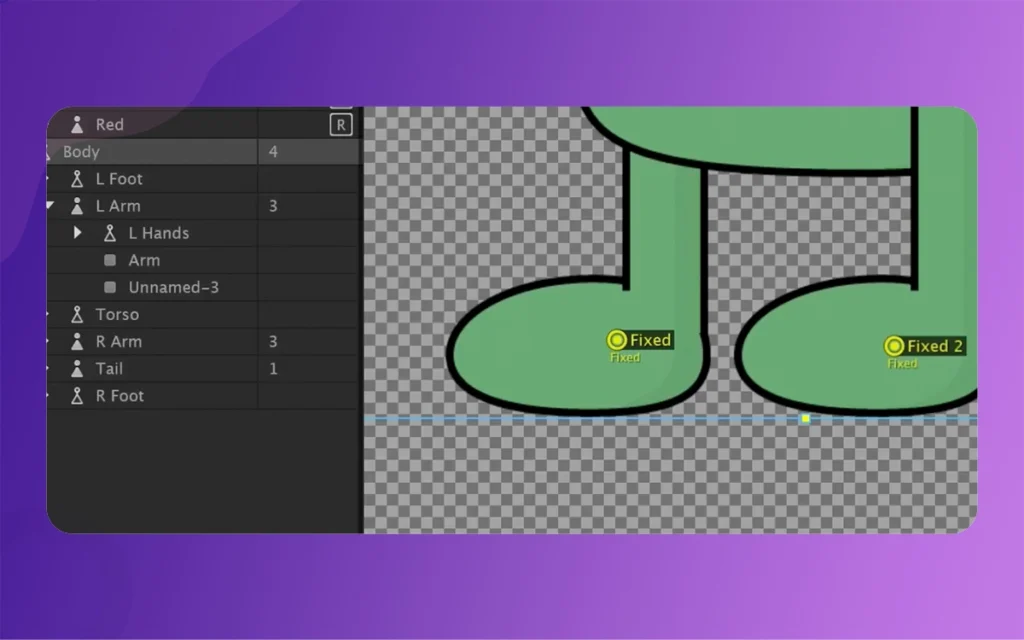1024x640 pixels.
Task: Select the Fixed handle on left foot
Action: tap(617, 340)
